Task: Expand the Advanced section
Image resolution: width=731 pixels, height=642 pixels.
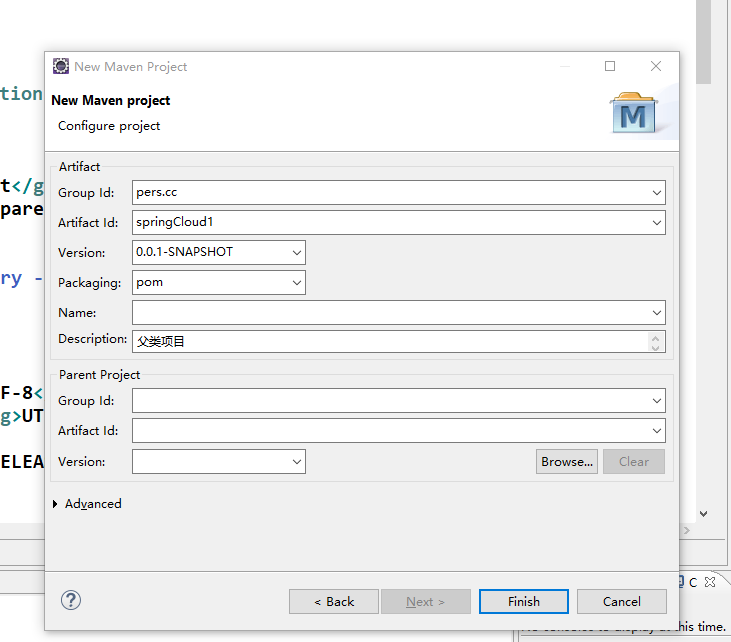Action: [55, 504]
